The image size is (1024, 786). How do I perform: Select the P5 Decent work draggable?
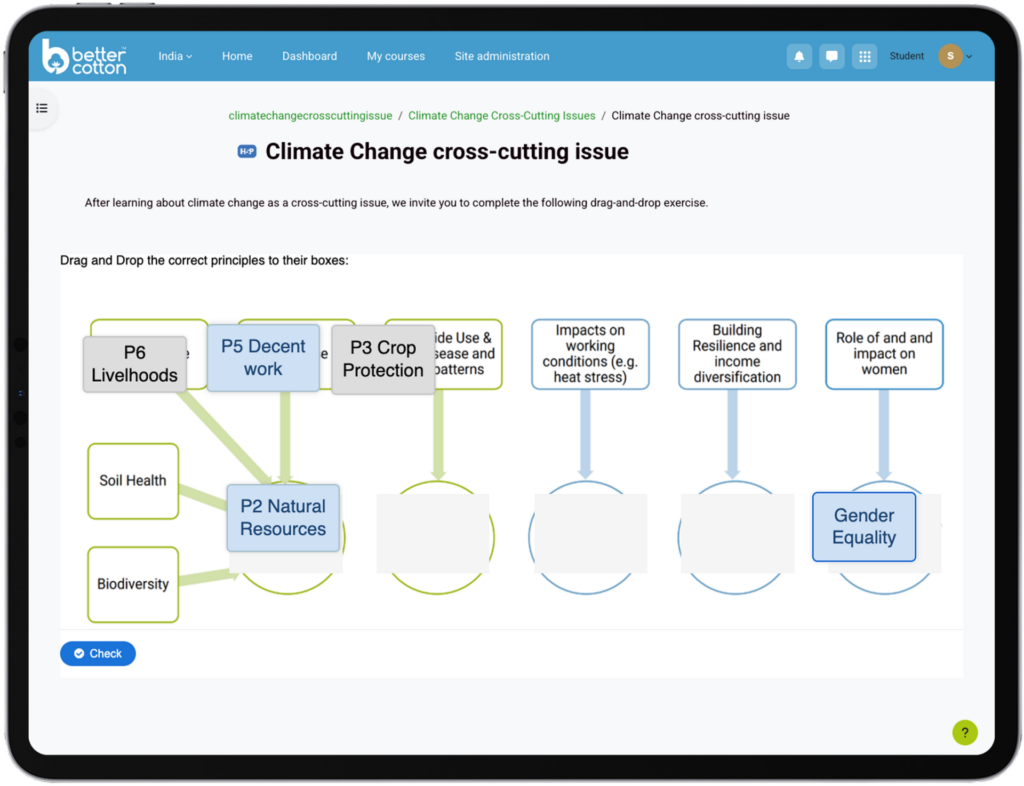pos(263,358)
